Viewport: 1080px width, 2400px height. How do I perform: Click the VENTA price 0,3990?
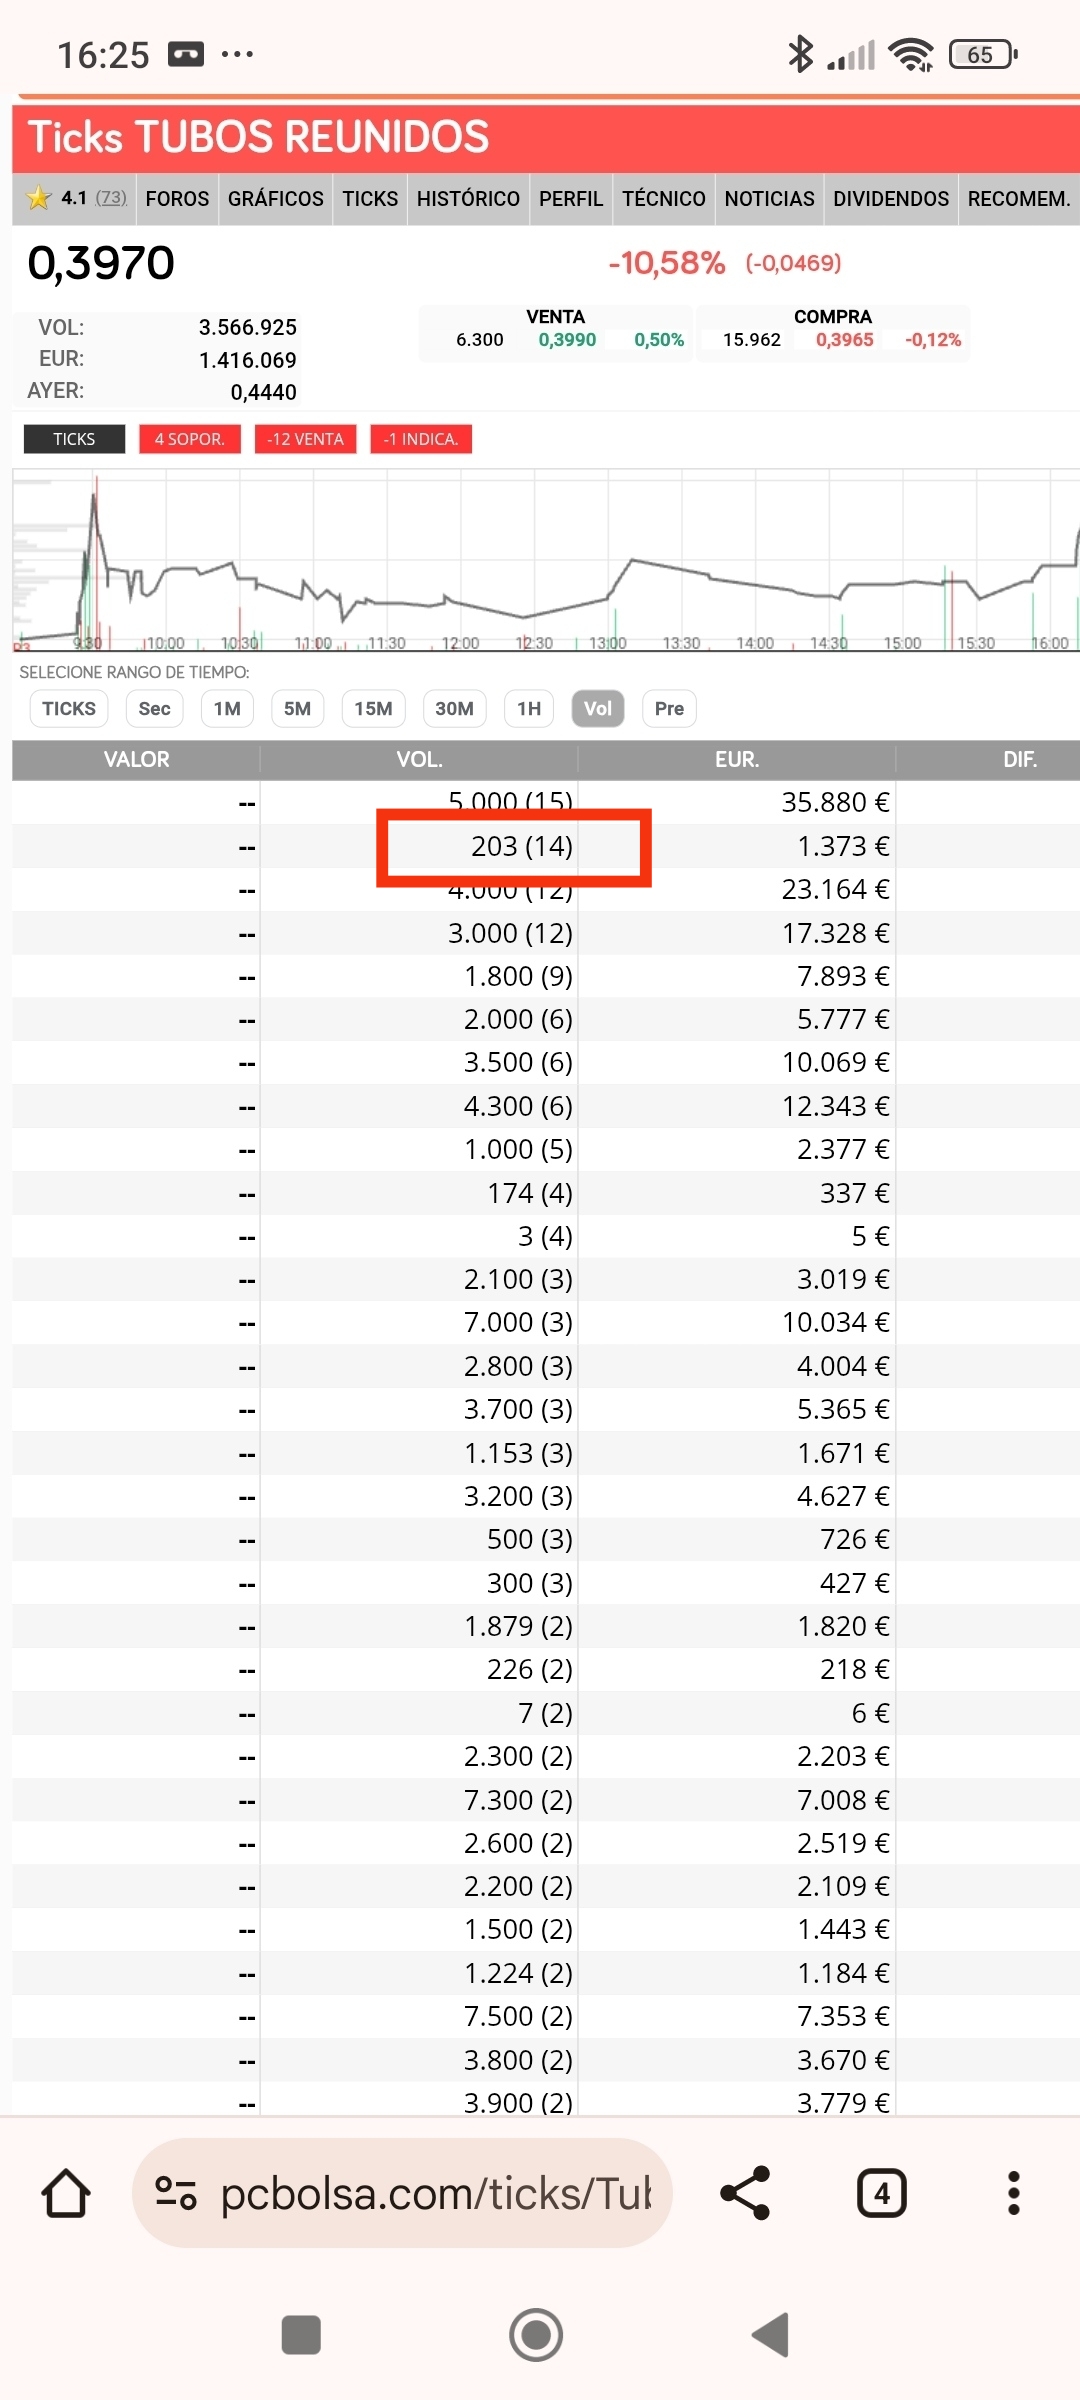coord(567,340)
